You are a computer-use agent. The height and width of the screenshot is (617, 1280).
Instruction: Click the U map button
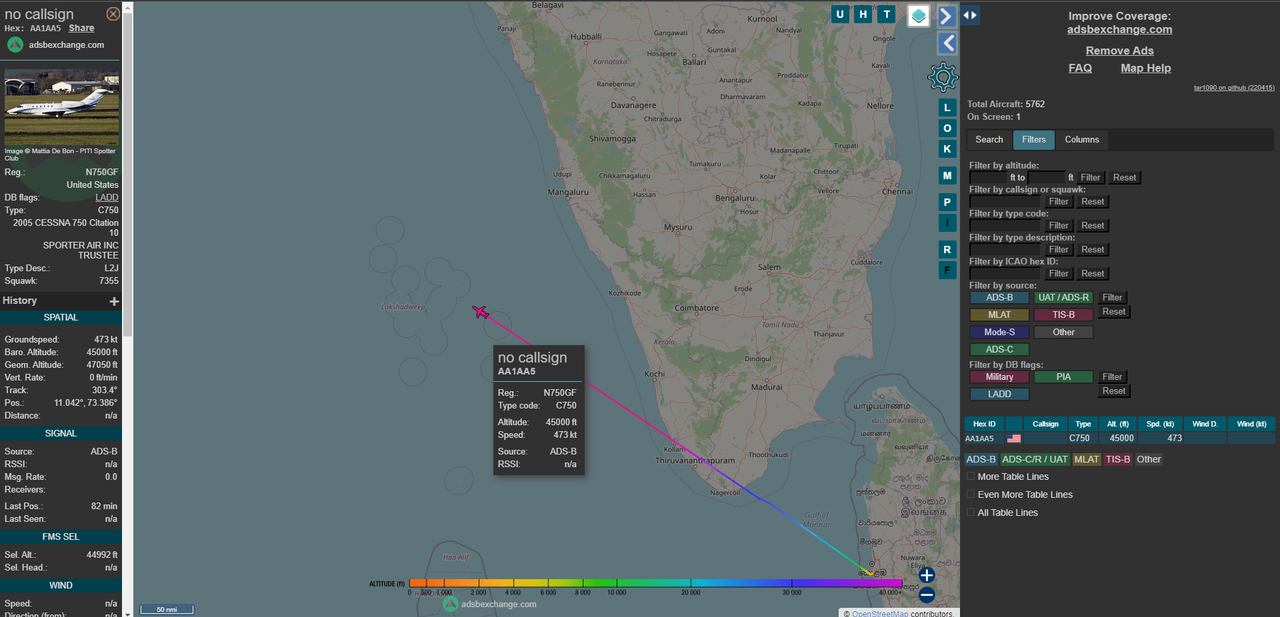tap(840, 14)
